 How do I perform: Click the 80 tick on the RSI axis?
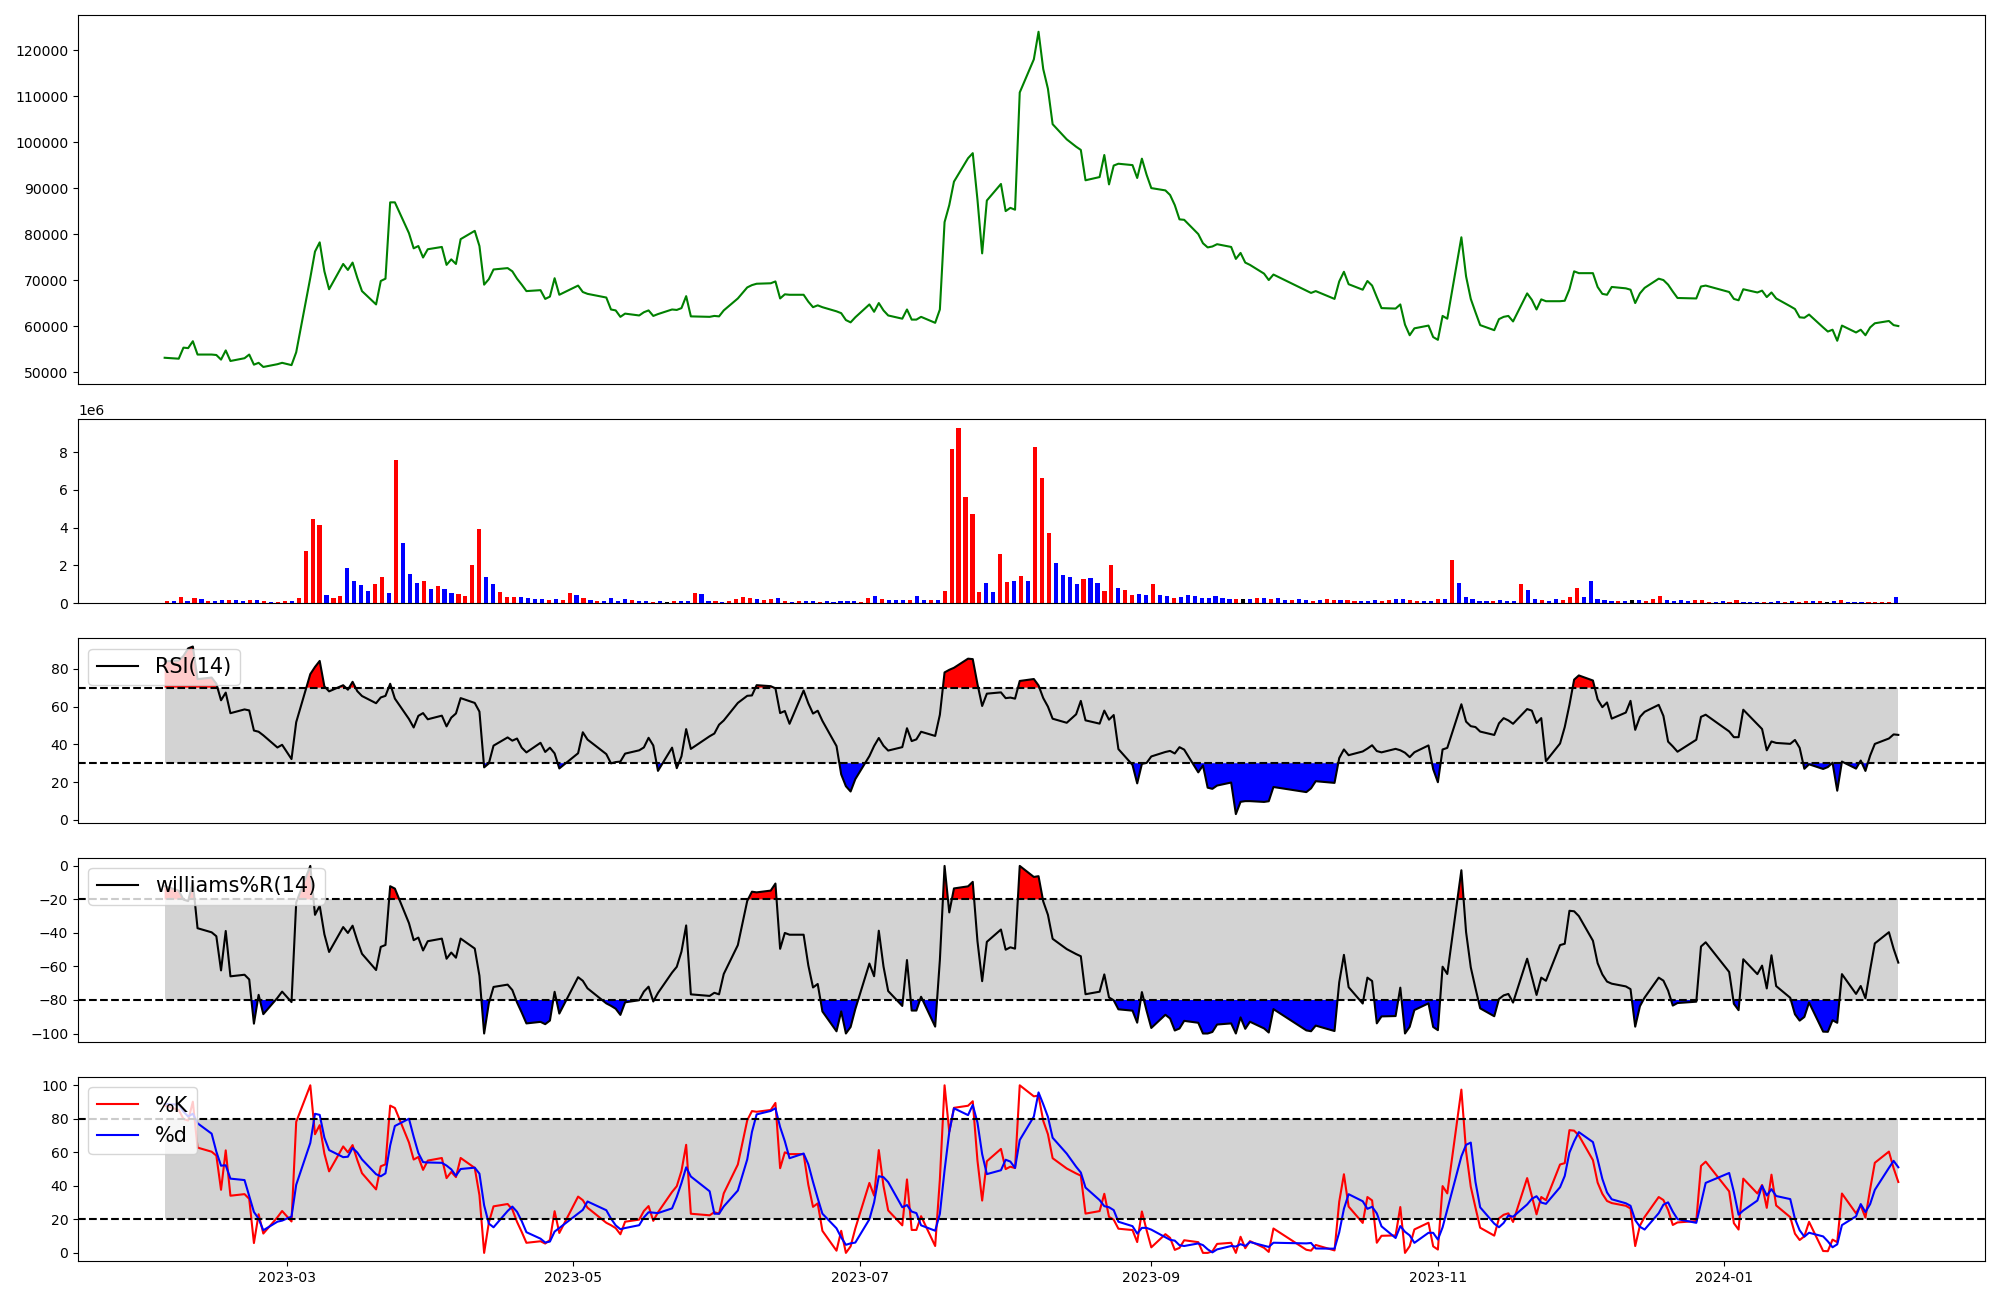tap(61, 669)
